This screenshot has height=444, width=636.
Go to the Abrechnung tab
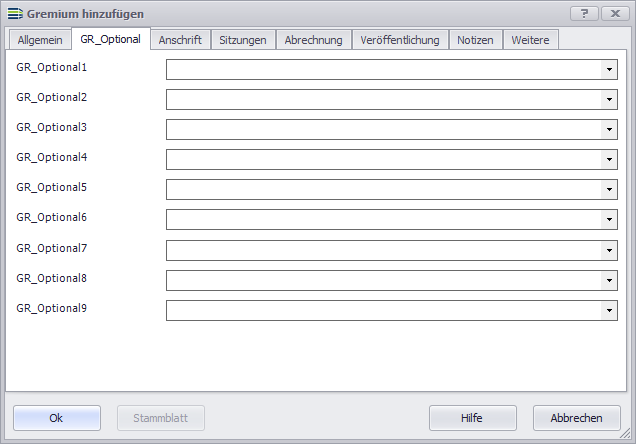[x=313, y=40]
